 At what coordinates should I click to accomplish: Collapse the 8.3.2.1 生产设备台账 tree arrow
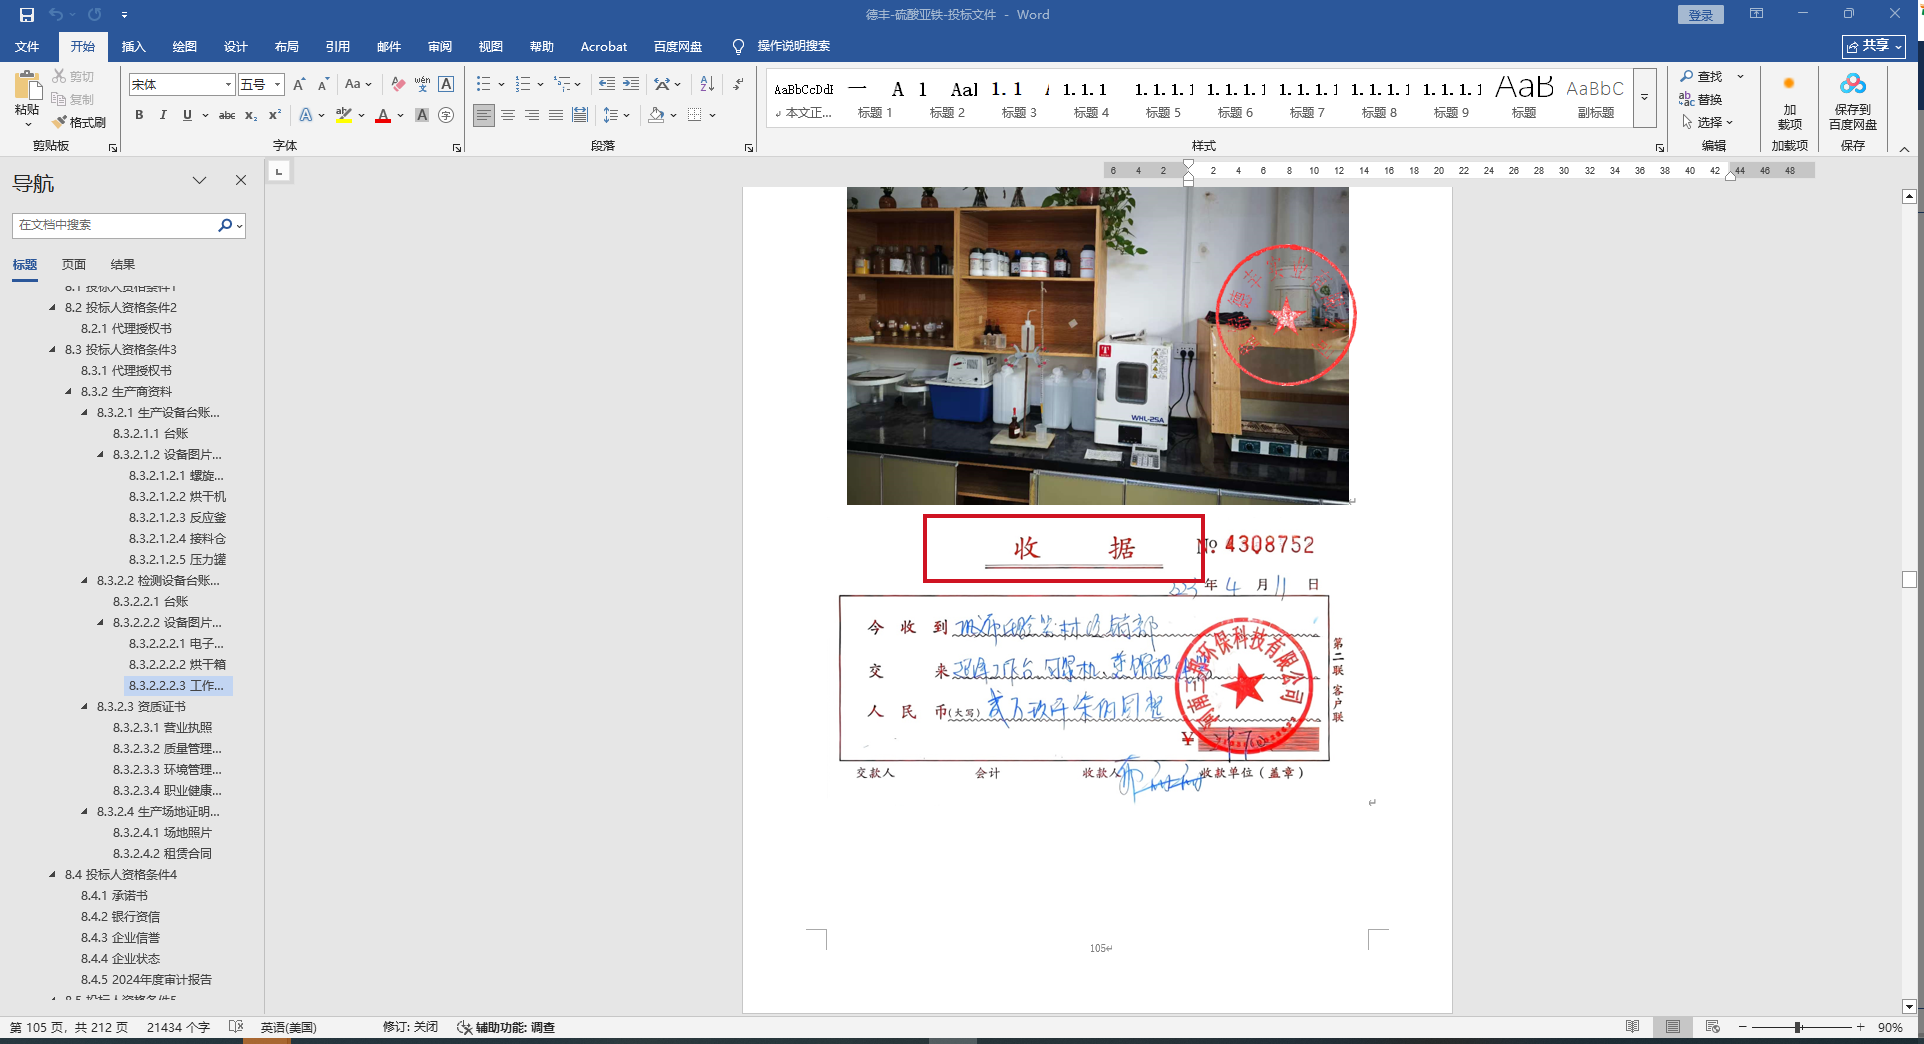pos(85,413)
